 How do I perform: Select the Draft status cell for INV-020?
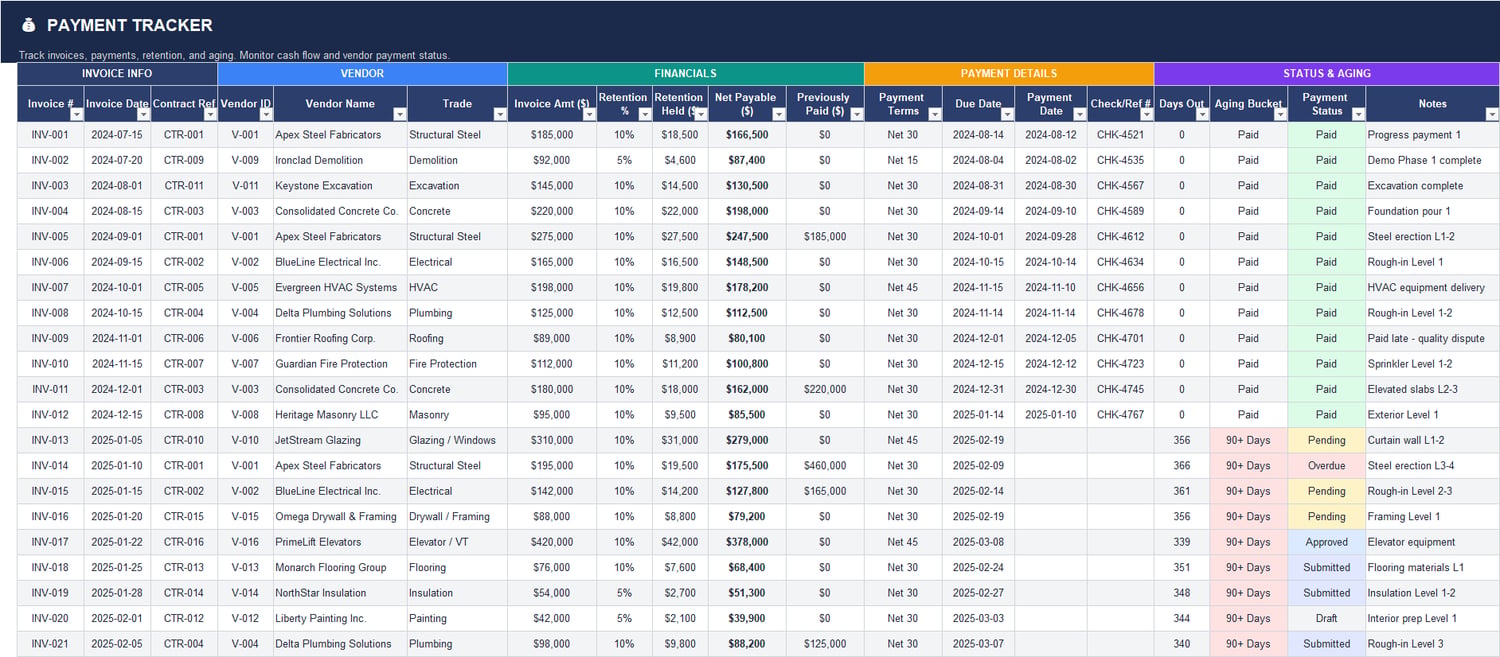tap(1326, 618)
